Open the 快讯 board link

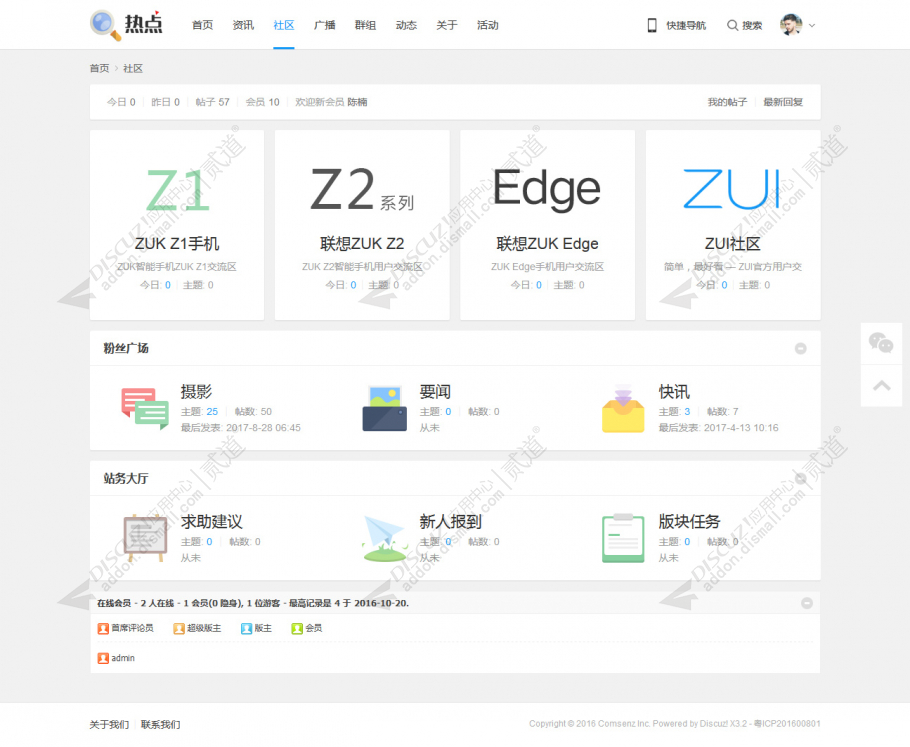674,392
